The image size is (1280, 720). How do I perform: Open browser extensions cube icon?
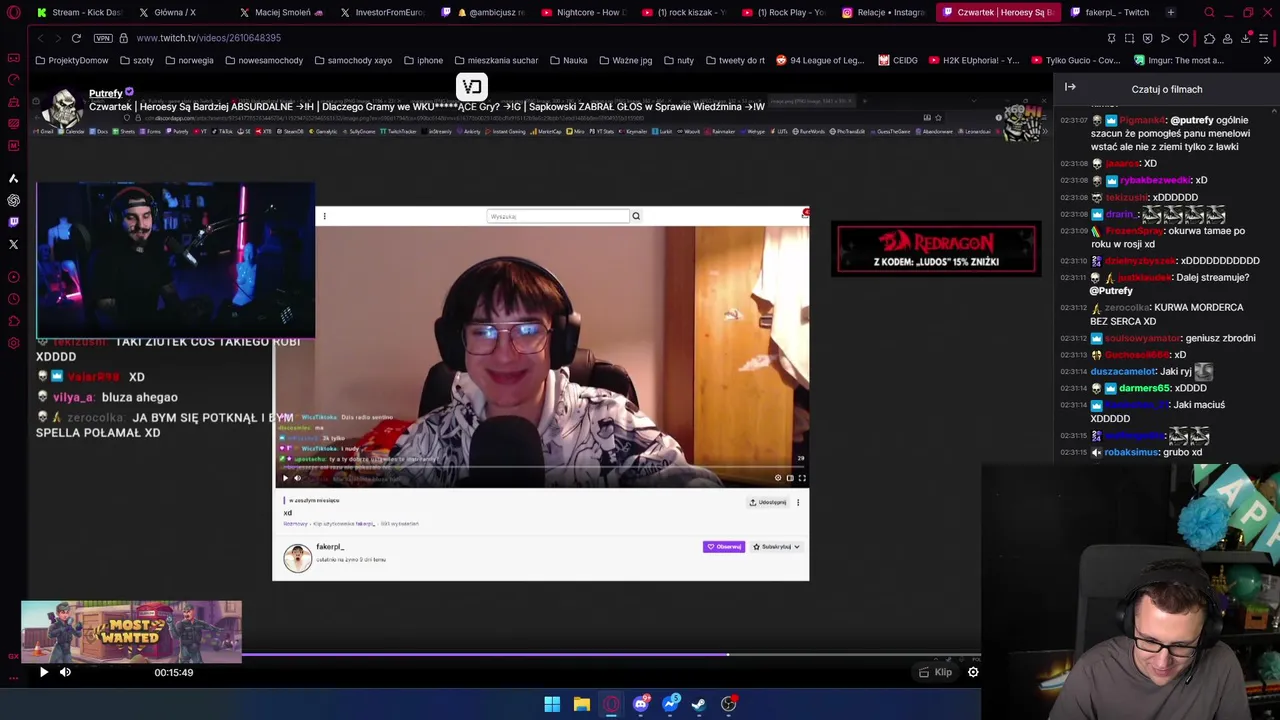[x=1209, y=38]
